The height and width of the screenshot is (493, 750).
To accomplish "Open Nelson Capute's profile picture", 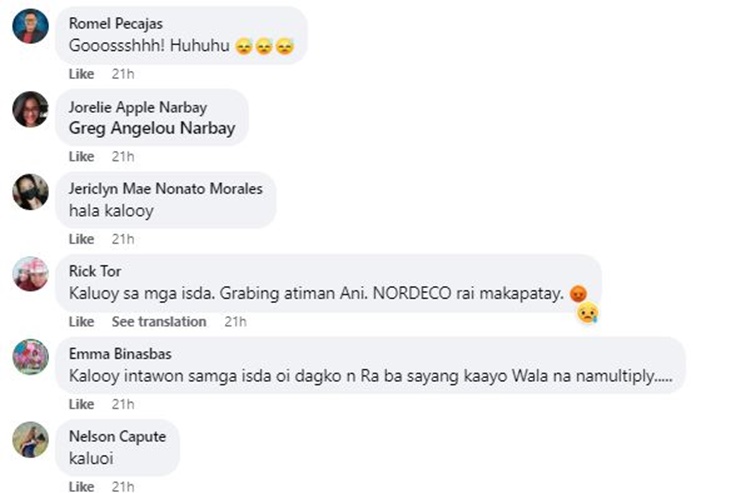I will tap(30, 439).
